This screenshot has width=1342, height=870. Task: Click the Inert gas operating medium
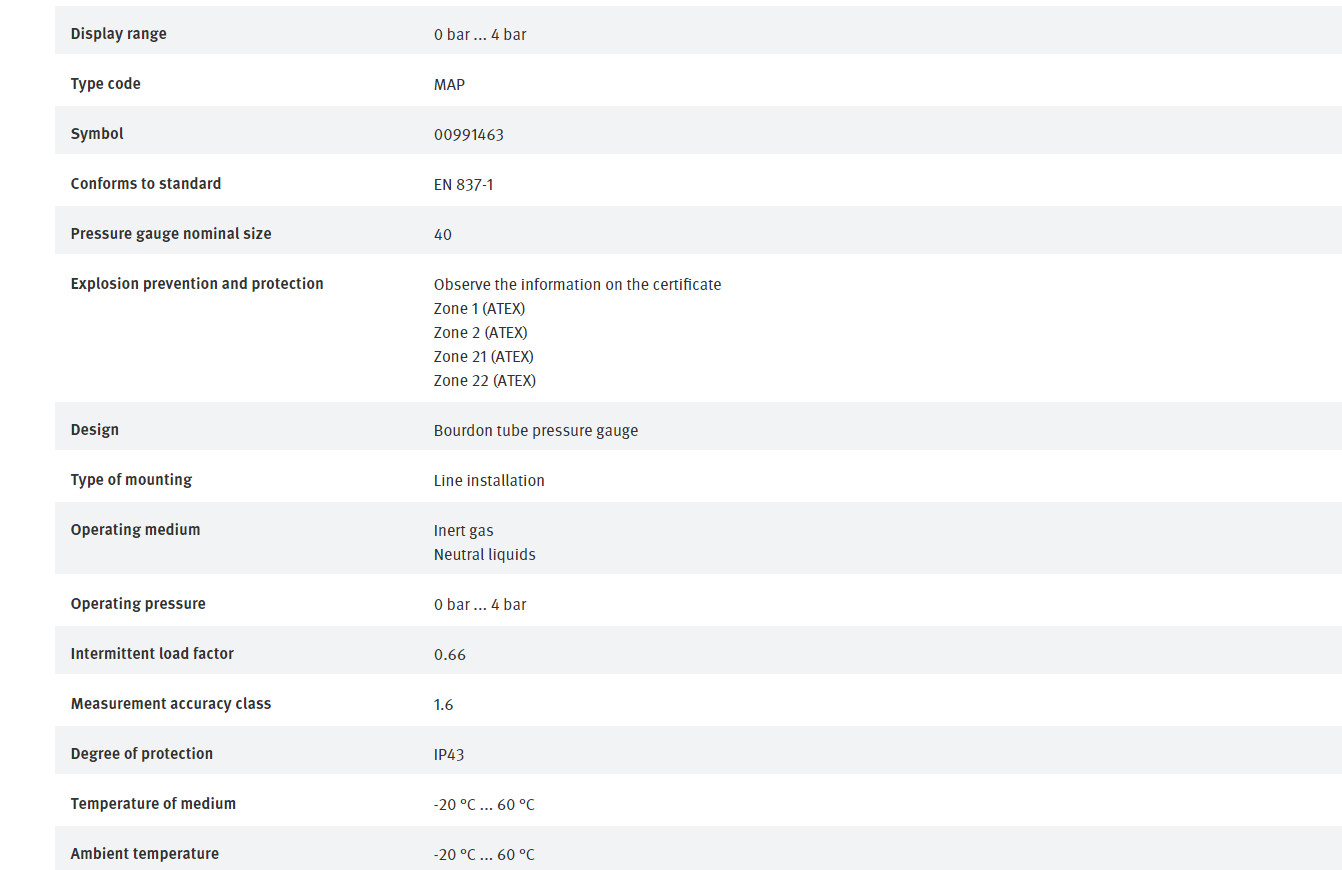pyautogui.click(x=463, y=531)
